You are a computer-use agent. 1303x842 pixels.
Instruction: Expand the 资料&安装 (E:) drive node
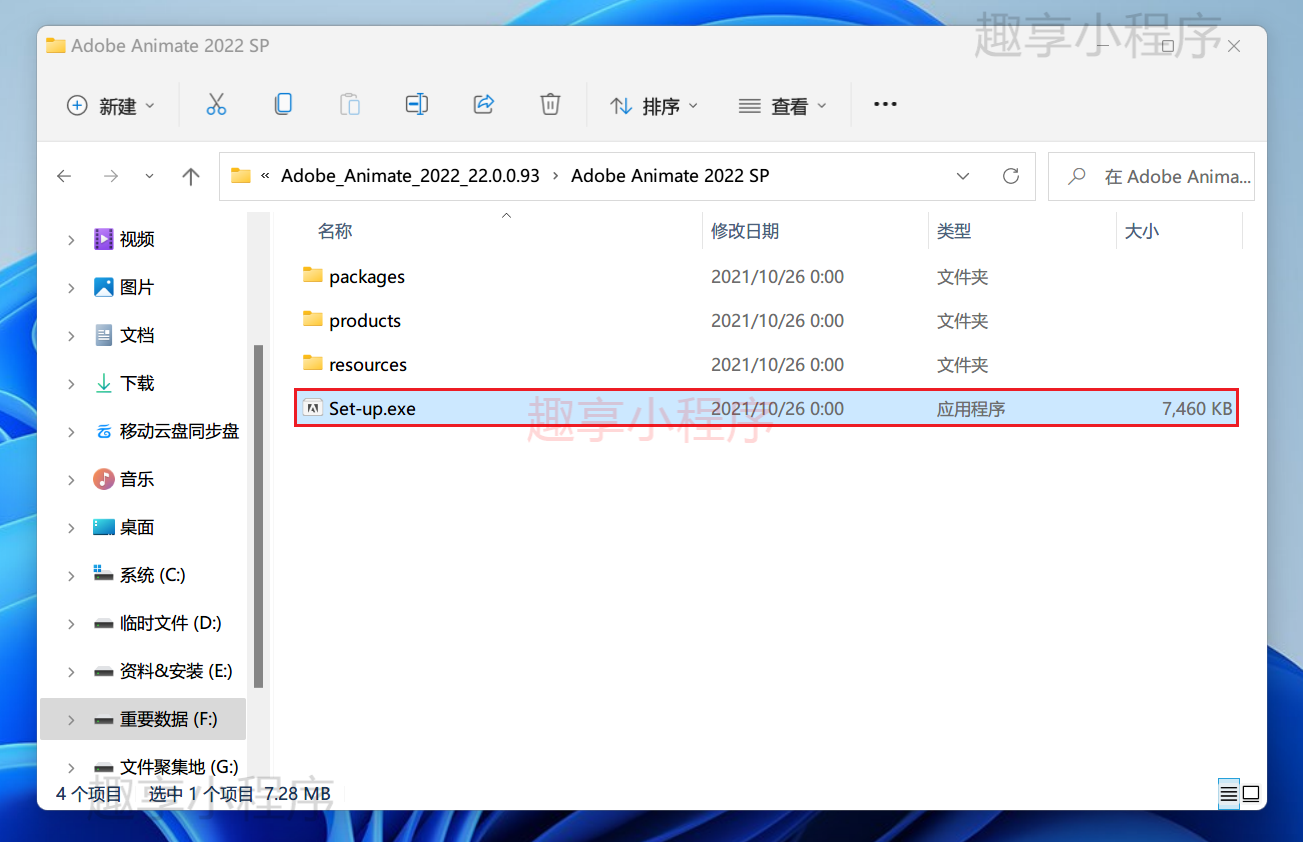[x=71, y=672]
